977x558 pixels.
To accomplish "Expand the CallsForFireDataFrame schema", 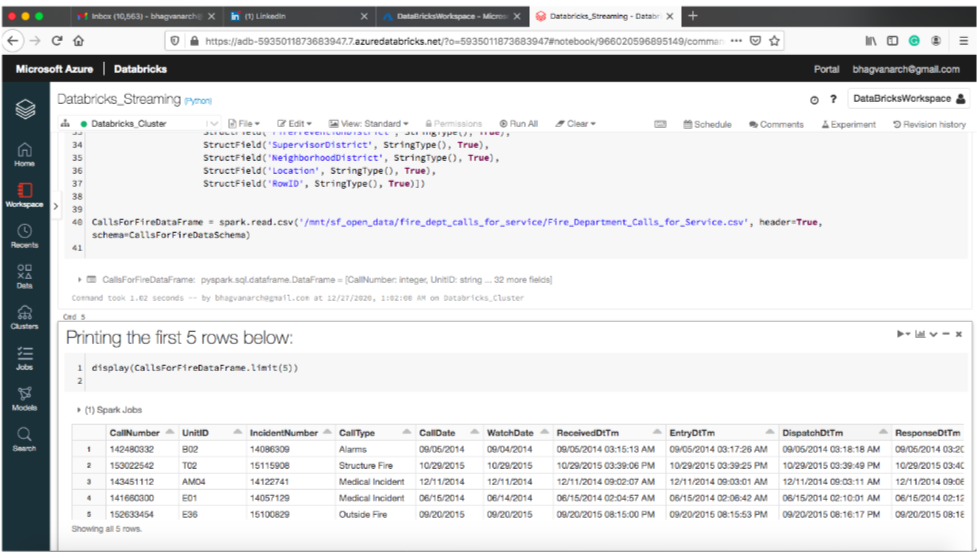I will coord(79,280).
